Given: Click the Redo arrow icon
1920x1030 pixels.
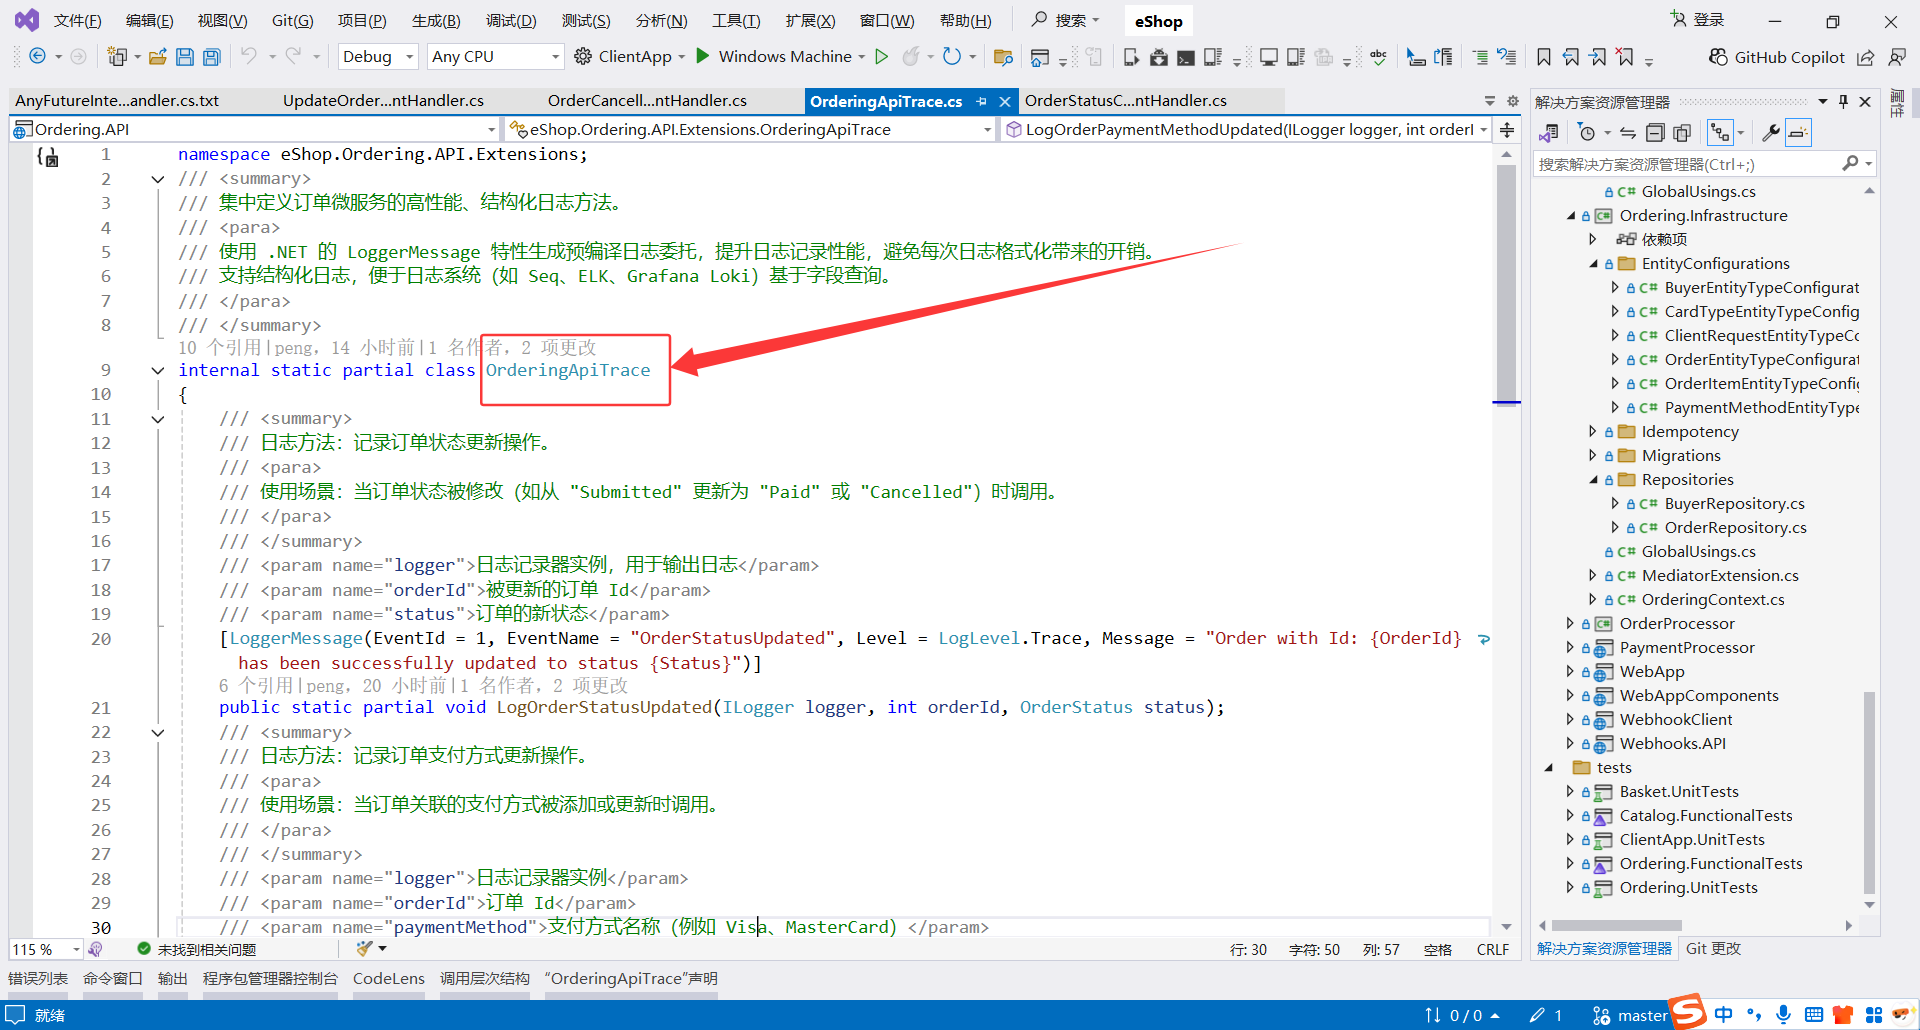Looking at the screenshot, I should 293,57.
